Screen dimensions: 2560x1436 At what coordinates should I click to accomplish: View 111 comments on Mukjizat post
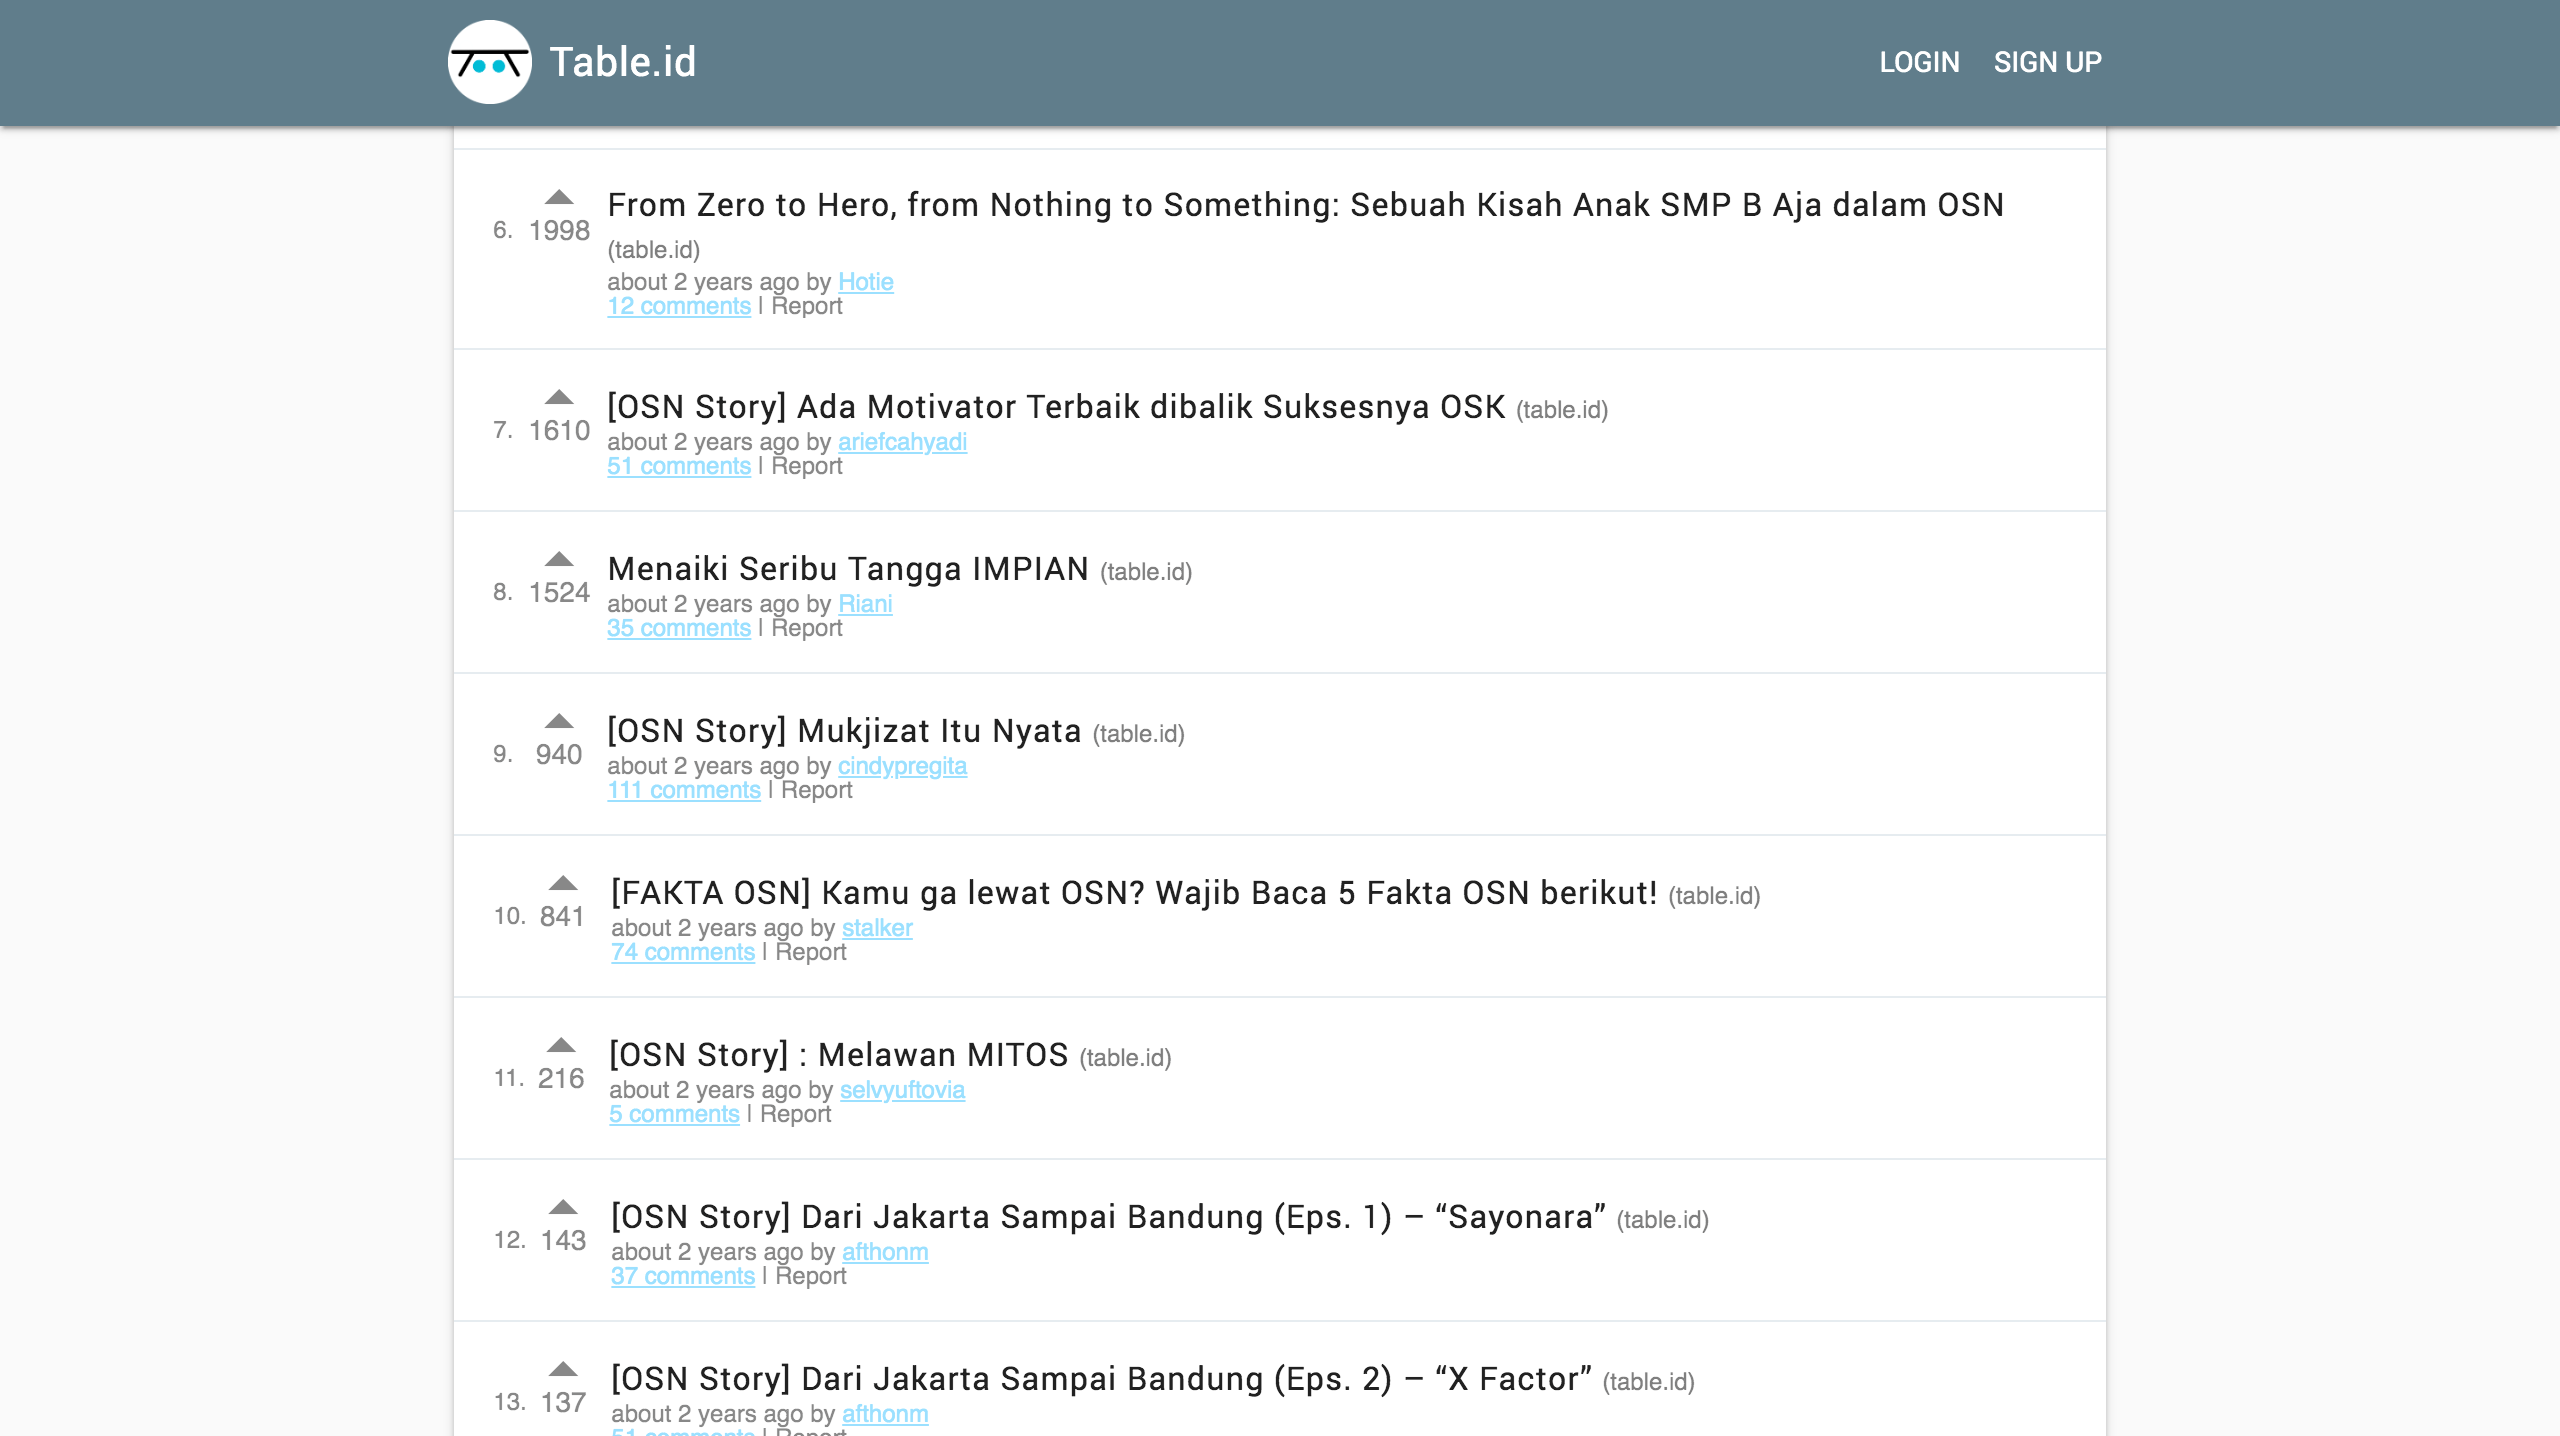pos(684,790)
